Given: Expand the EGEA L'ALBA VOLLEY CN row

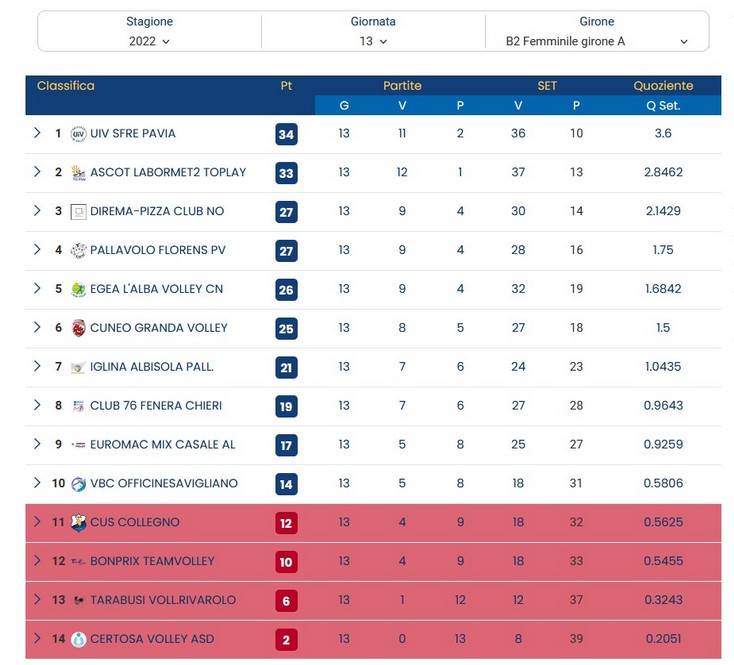Looking at the screenshot, I should [37, 288].
